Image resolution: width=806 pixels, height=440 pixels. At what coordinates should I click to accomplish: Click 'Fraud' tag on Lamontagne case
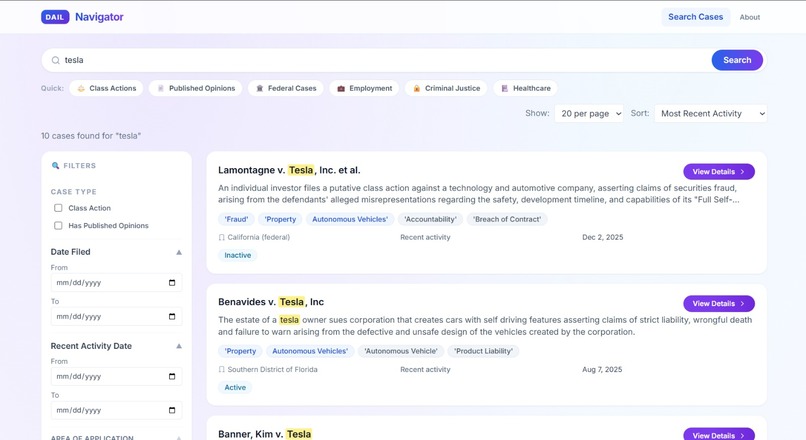coord(236,219)
